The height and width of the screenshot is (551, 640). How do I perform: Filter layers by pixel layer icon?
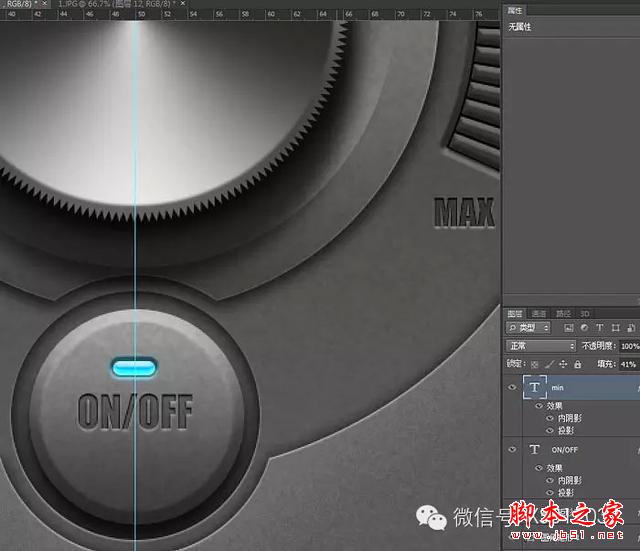click(x=569, y=328)
